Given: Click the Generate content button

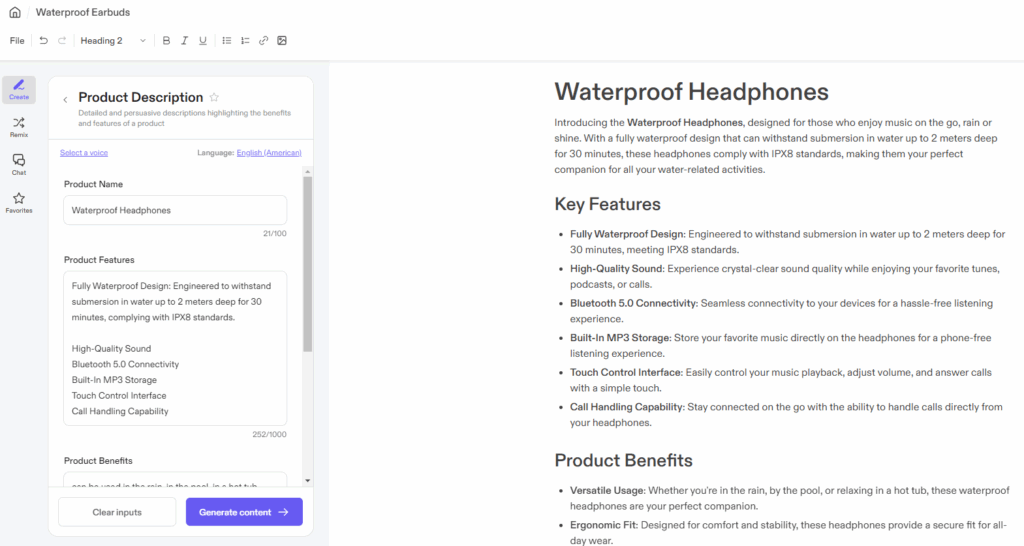Looking at the screenshot, I should [x=244, y=512].
